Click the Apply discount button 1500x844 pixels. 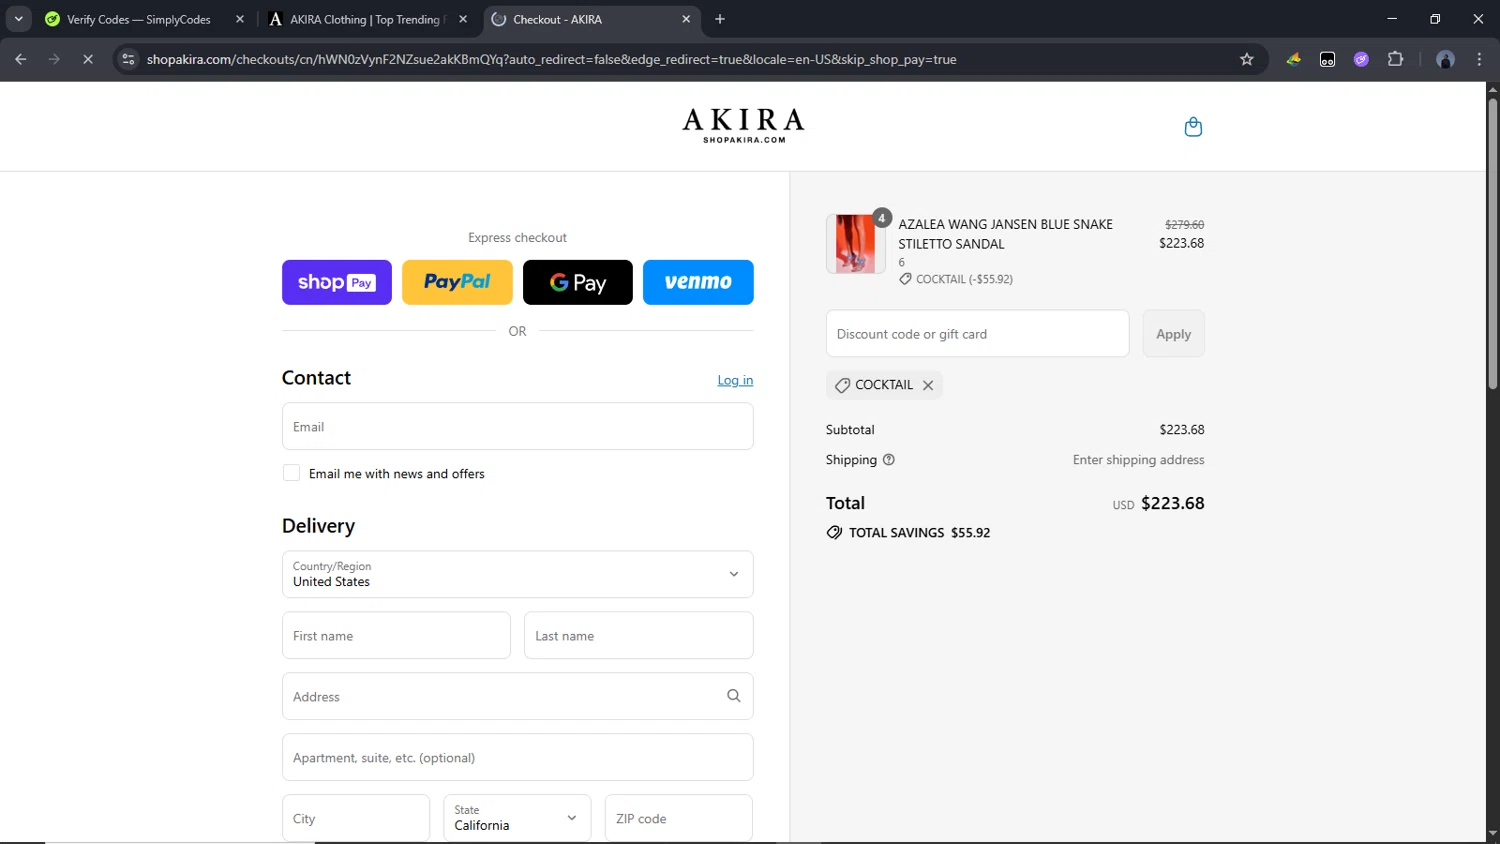click(1173, 334)
